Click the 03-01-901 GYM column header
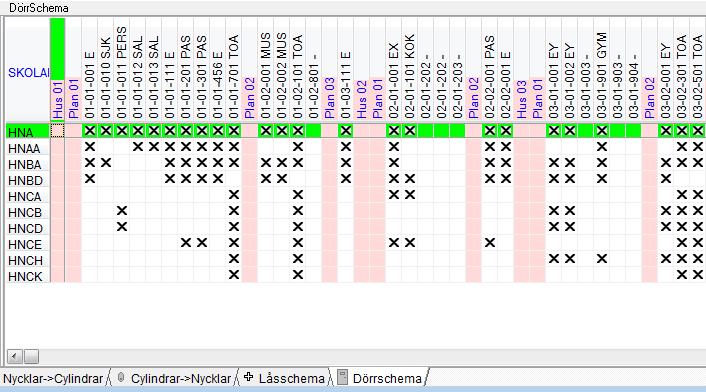The width and height of the screenshot is (706, 392). 602,76
